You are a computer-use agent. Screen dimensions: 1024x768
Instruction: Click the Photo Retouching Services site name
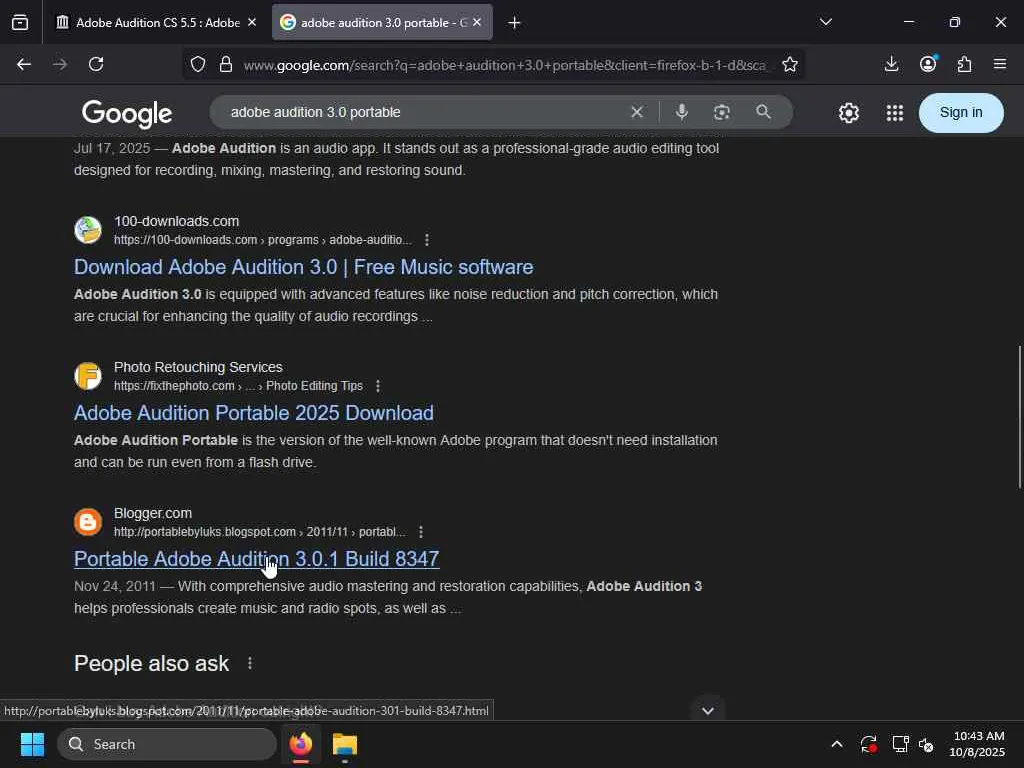pyautogui.click(x=199, y=367)
